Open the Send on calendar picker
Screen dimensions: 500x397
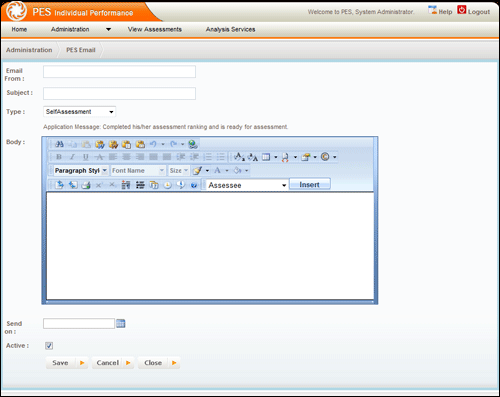coord(121,324)
